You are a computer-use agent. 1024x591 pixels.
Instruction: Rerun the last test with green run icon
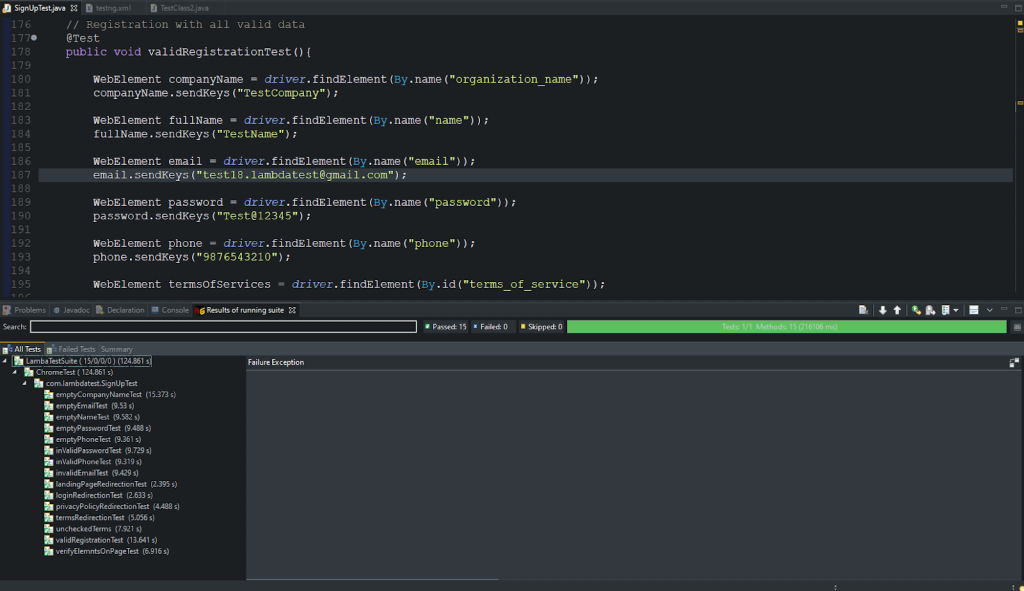coord(916,310)
